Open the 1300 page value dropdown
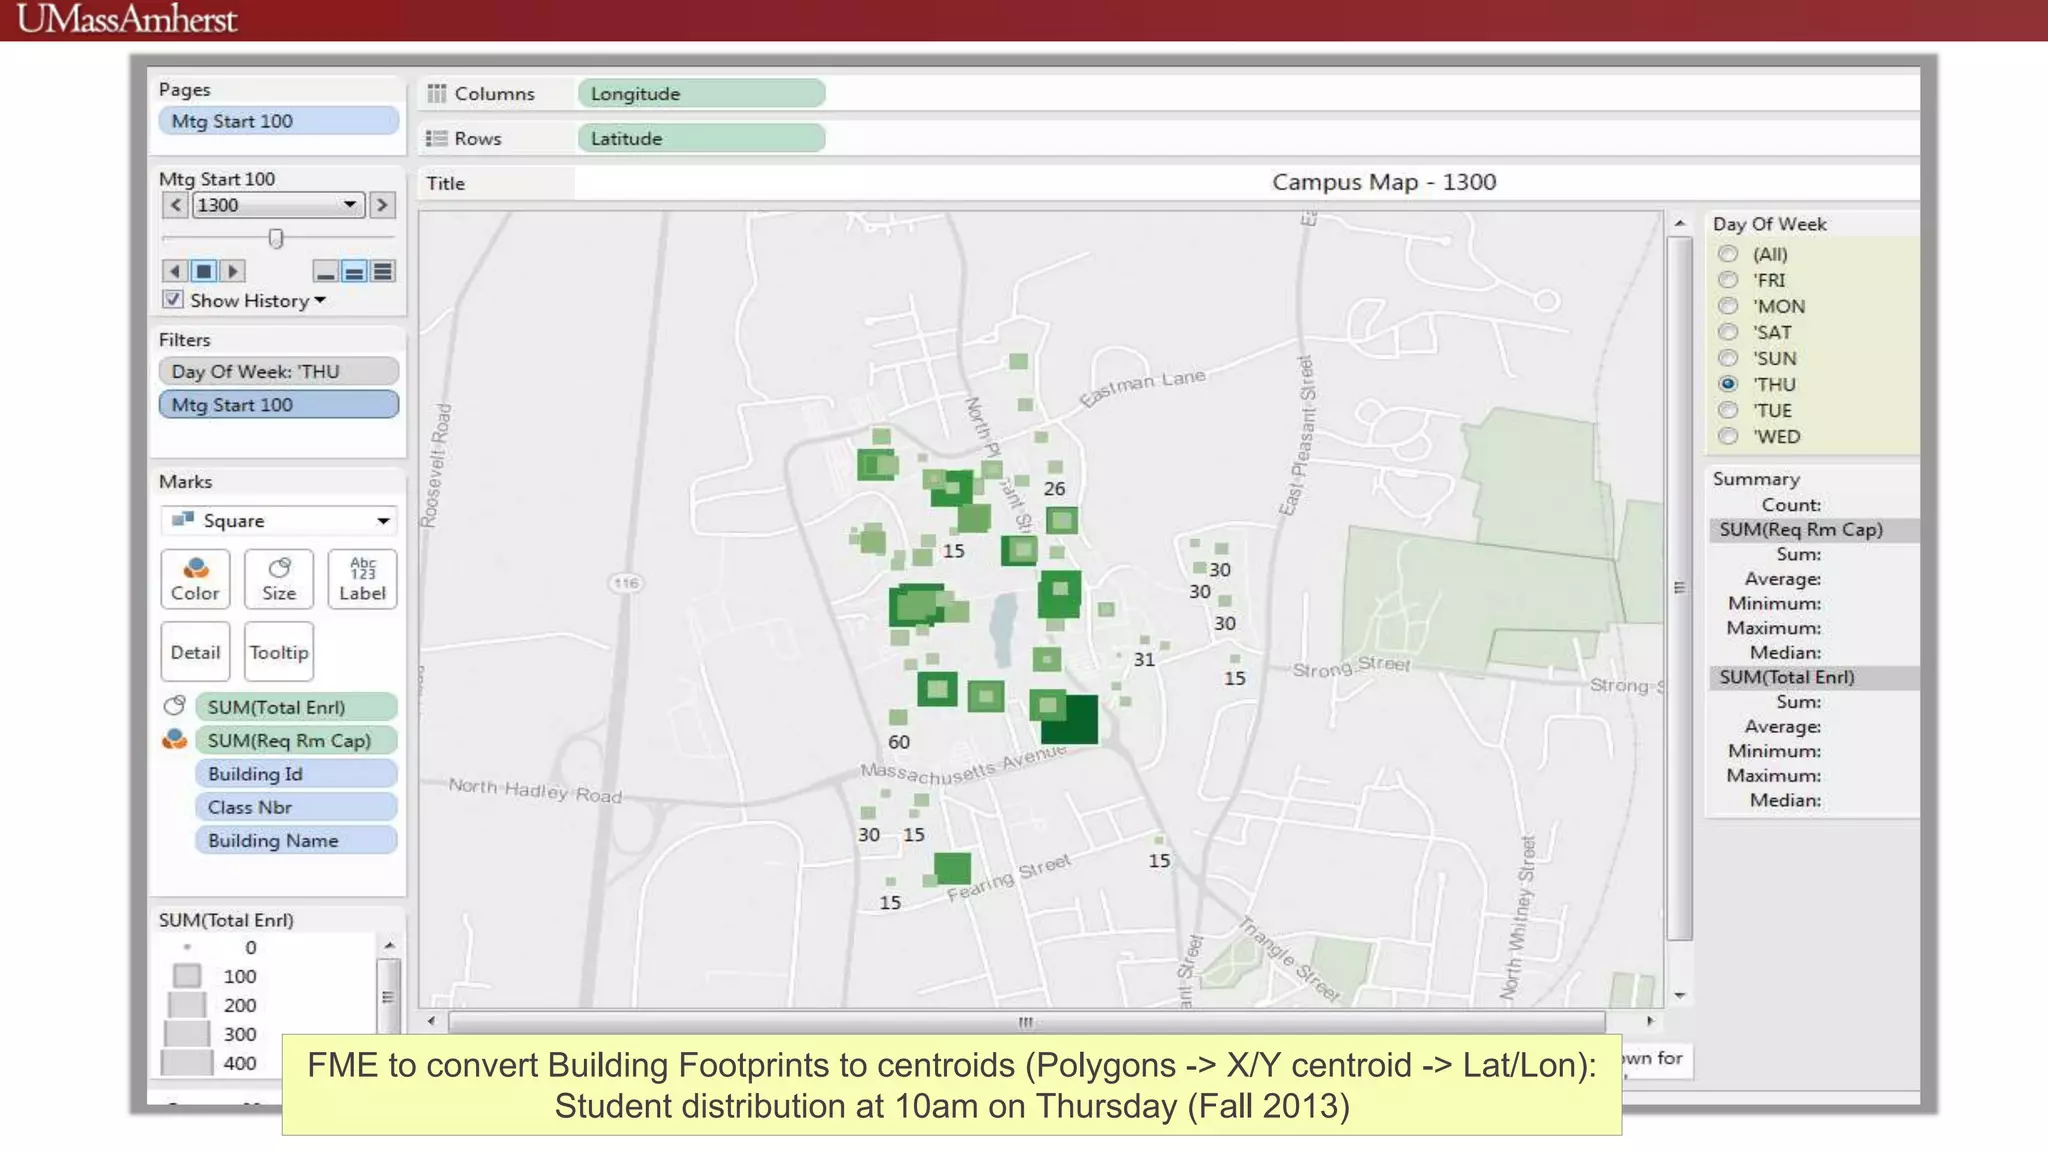The height and width of the screenshot is (1152, 2048). pos(349,205)
